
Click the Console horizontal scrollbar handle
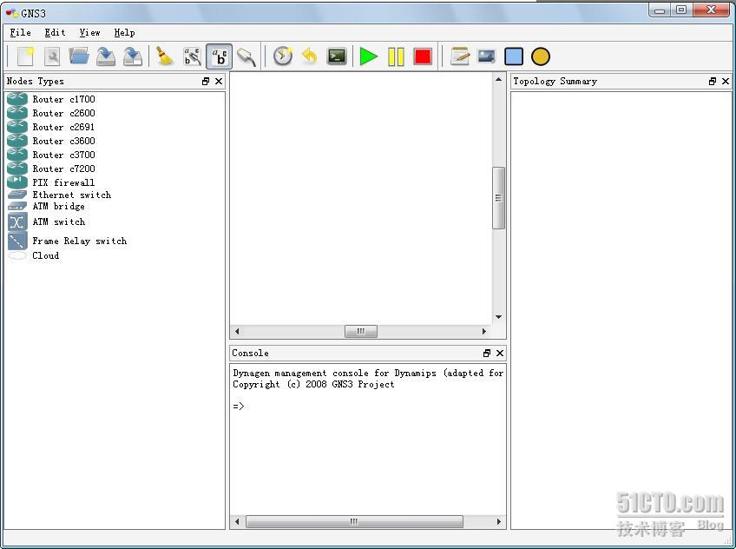click(354, 521)
